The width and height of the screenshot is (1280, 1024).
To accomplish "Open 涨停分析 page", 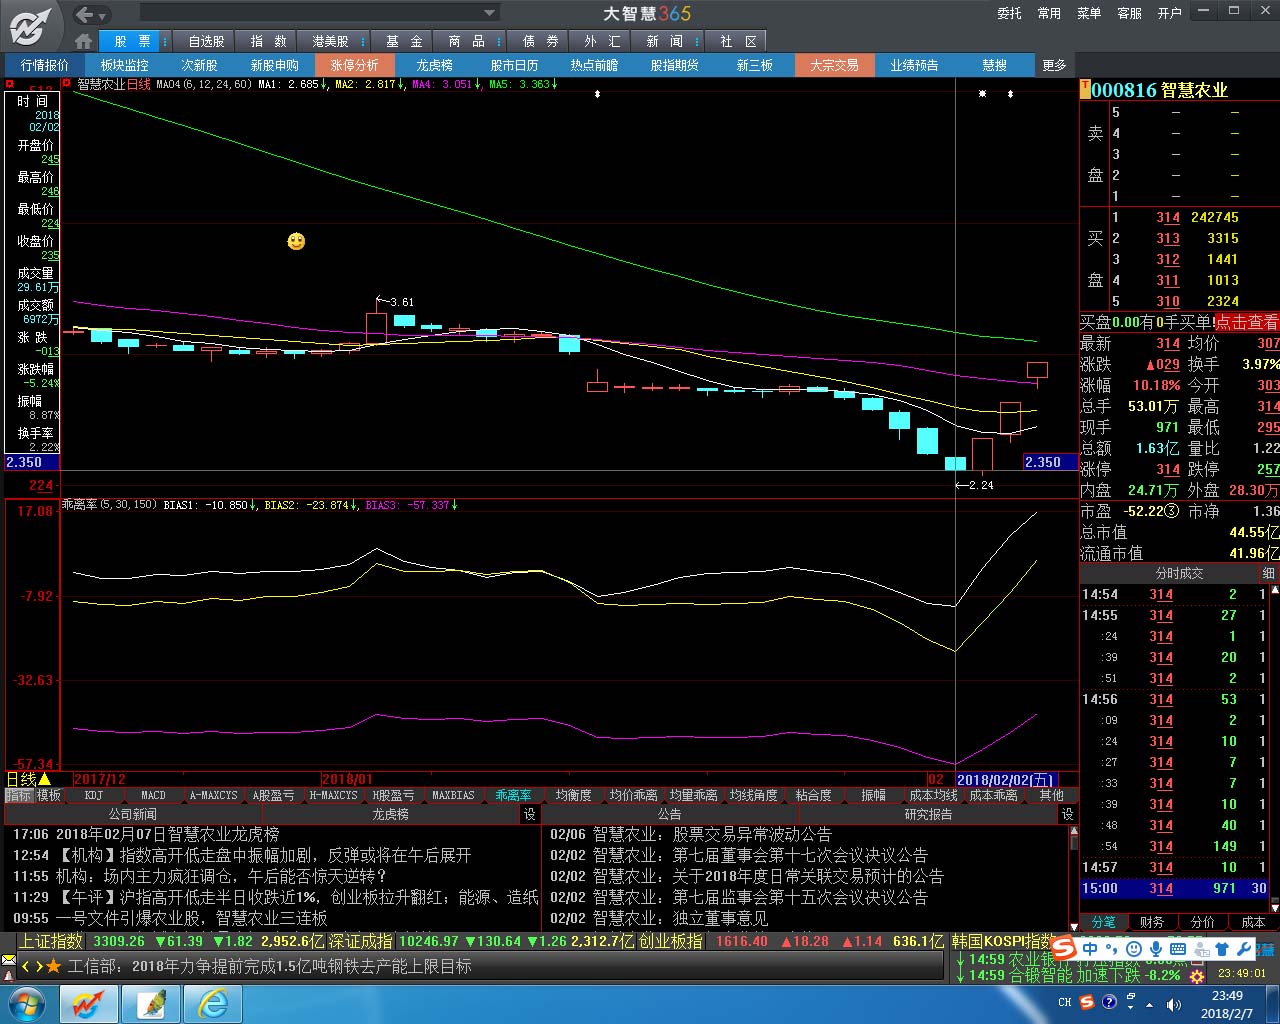I will 355,65.
